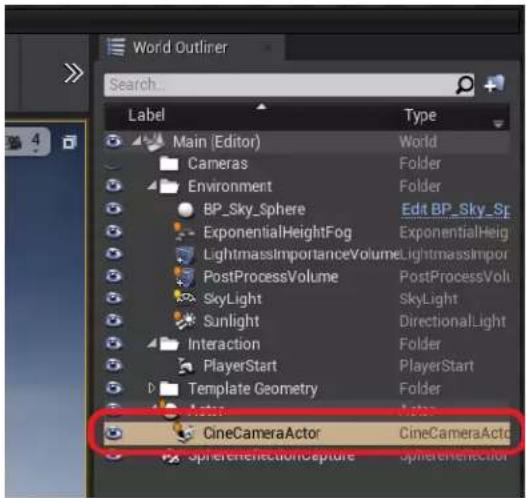
Task: Select the Cameras folder row
Action: (x=307, y=164)
